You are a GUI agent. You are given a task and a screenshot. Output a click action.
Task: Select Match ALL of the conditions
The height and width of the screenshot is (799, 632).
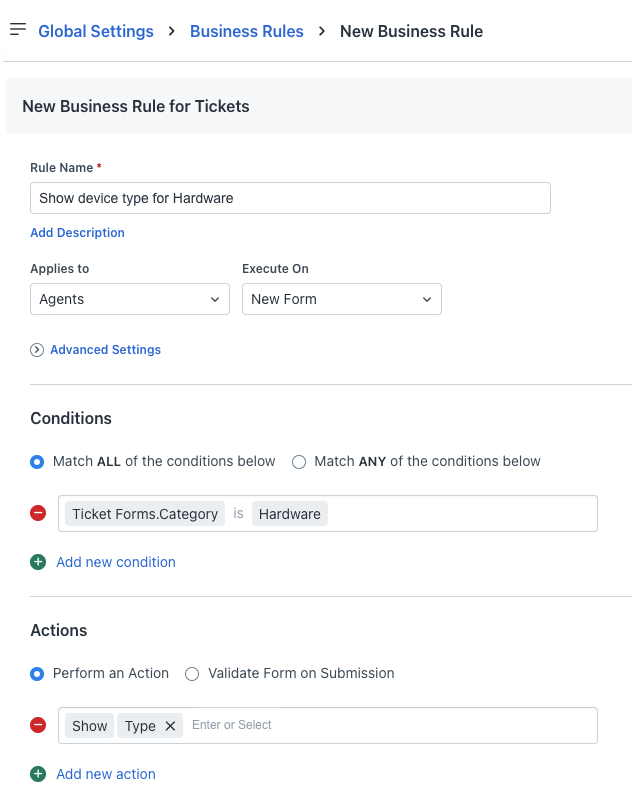point(38,462)
